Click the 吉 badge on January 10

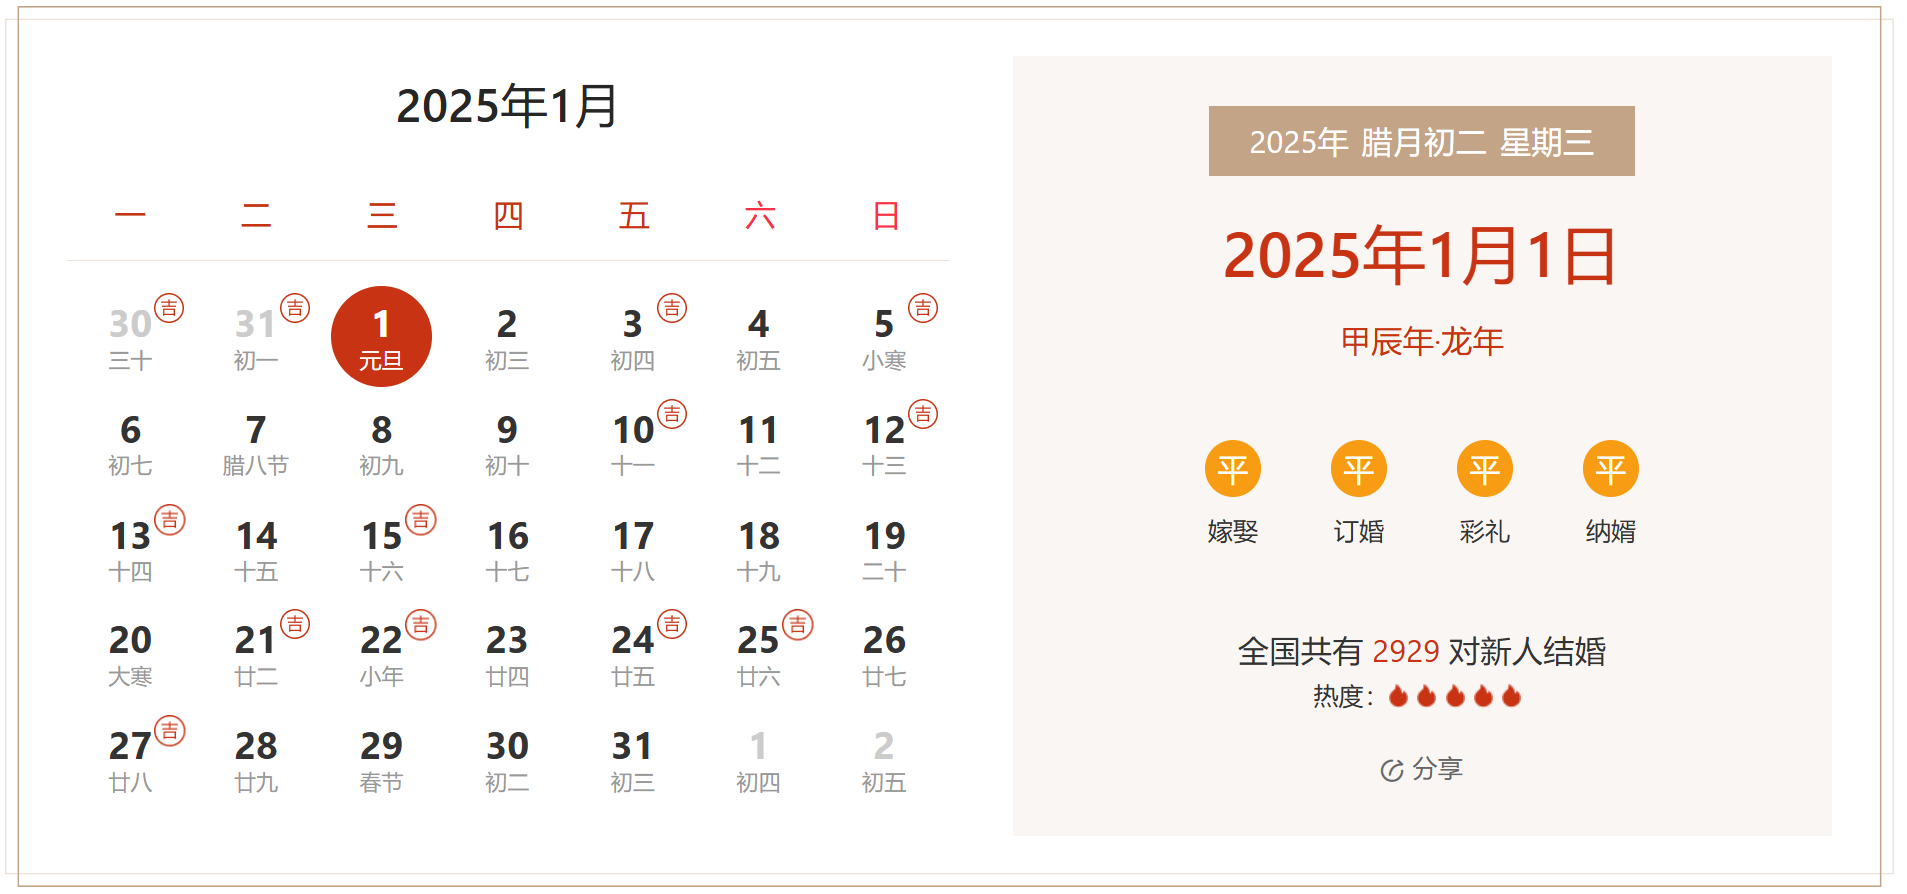(672, 414)
